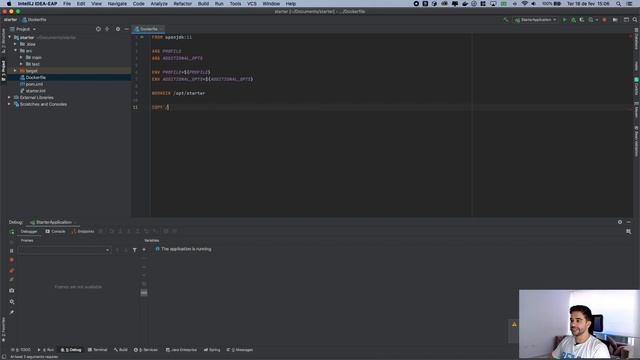Click the Debug sidebar settings gear icon
640x360 pixels.
(x=11, y=302)
